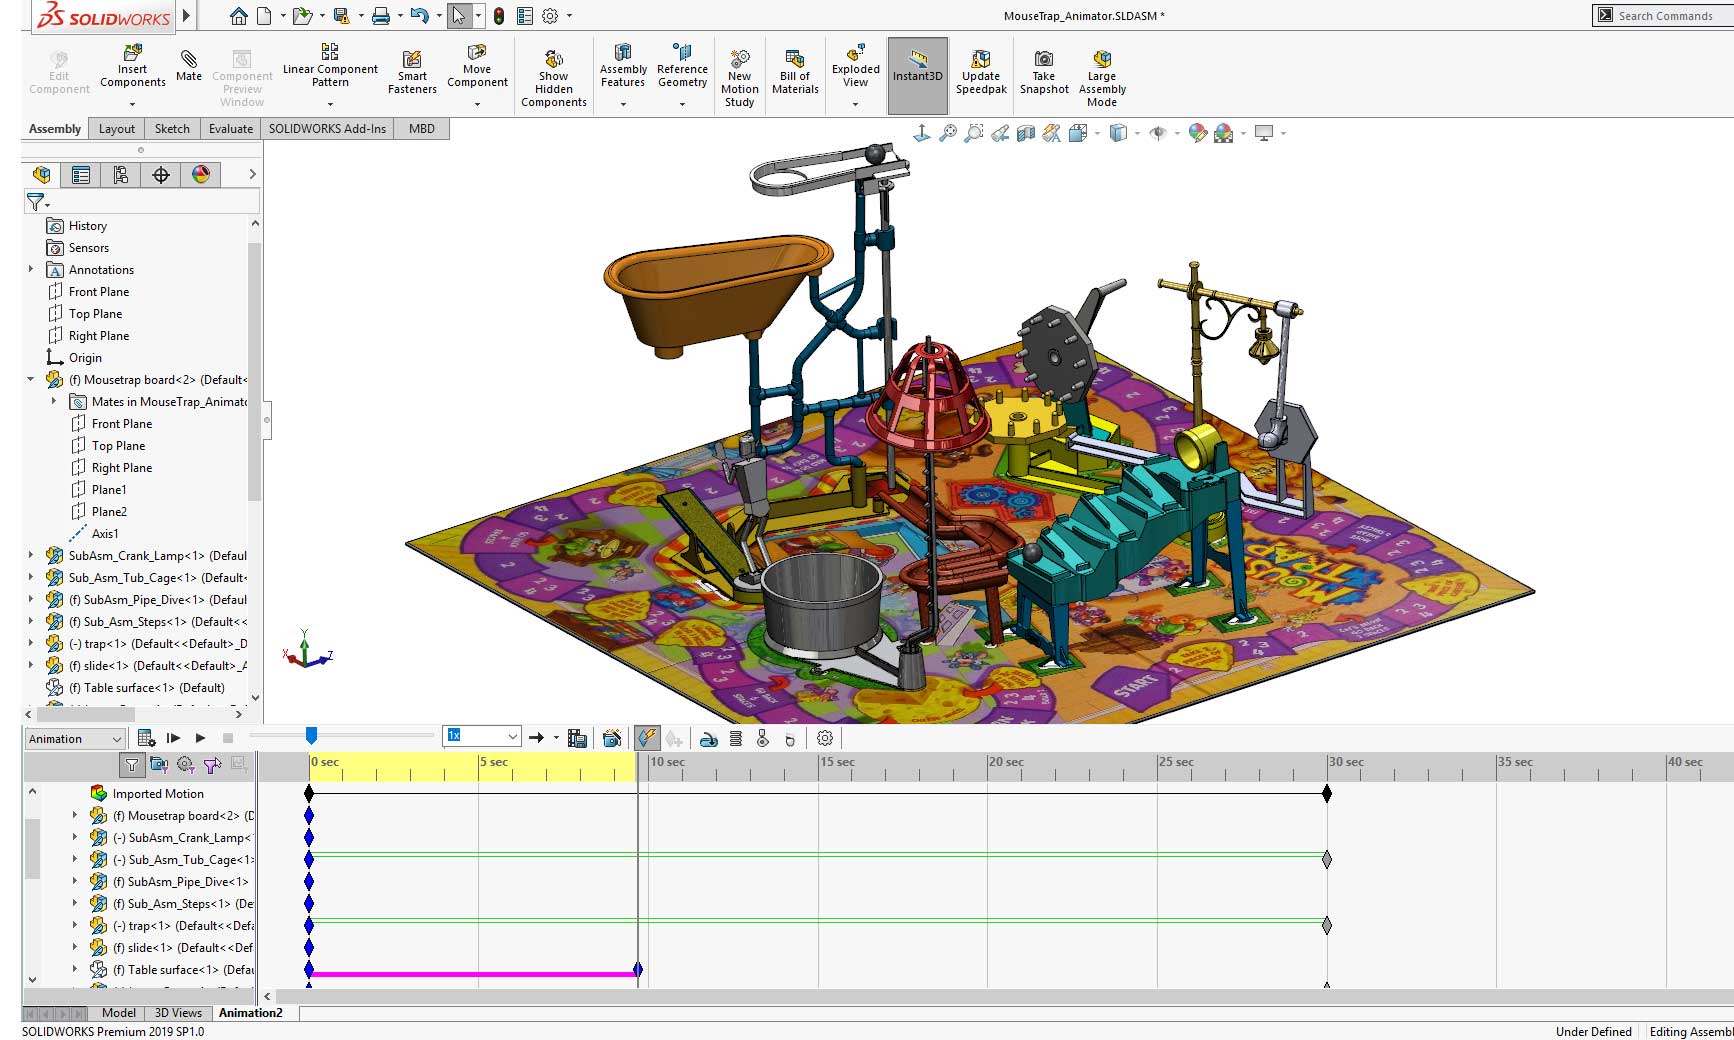Open the playback speed dropdown showing 1x
Screen dimensions: 1734x1040
tap(513, 735)
